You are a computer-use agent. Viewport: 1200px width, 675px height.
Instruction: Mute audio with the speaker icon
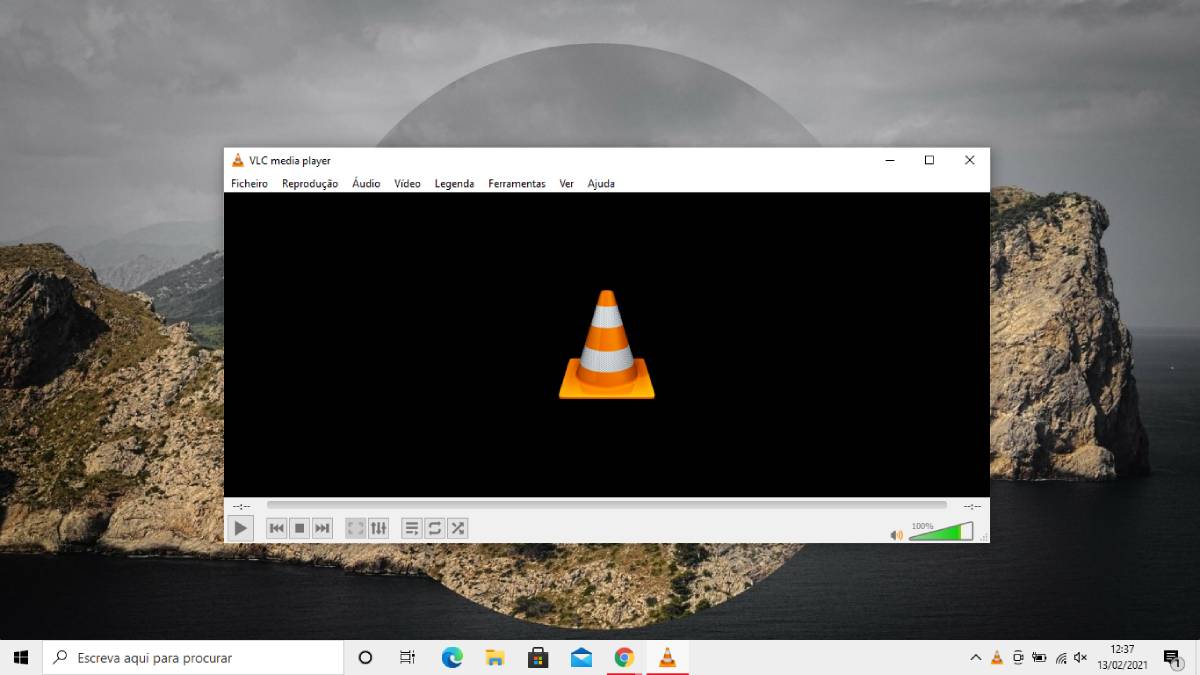pos(897,533)
